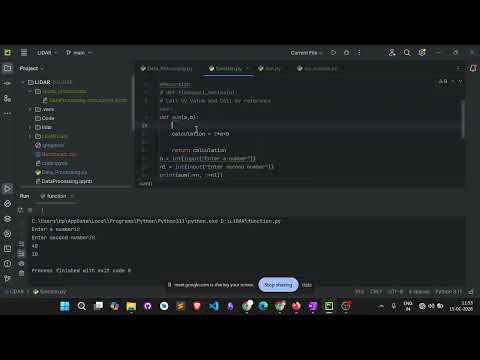Open PyCharm from the taskbar
The width and height of the screenshot is (480, 360).
pos(329,306)
